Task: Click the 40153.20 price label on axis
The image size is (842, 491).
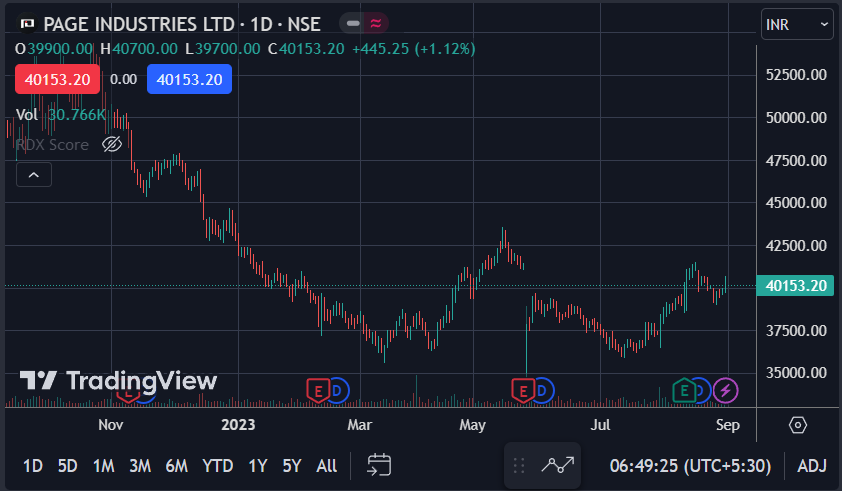Action: tap(795, 286)
